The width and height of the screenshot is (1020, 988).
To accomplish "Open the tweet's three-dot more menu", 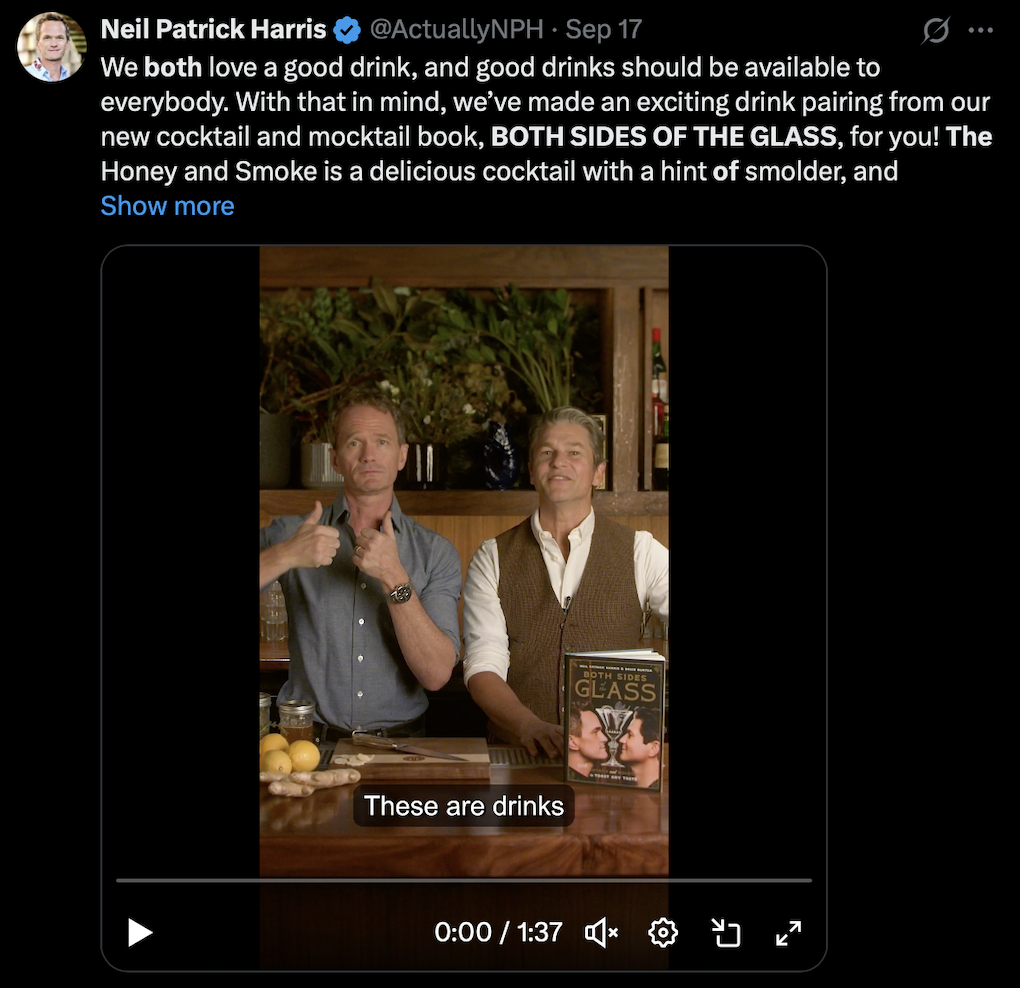I will coord(981,31).
